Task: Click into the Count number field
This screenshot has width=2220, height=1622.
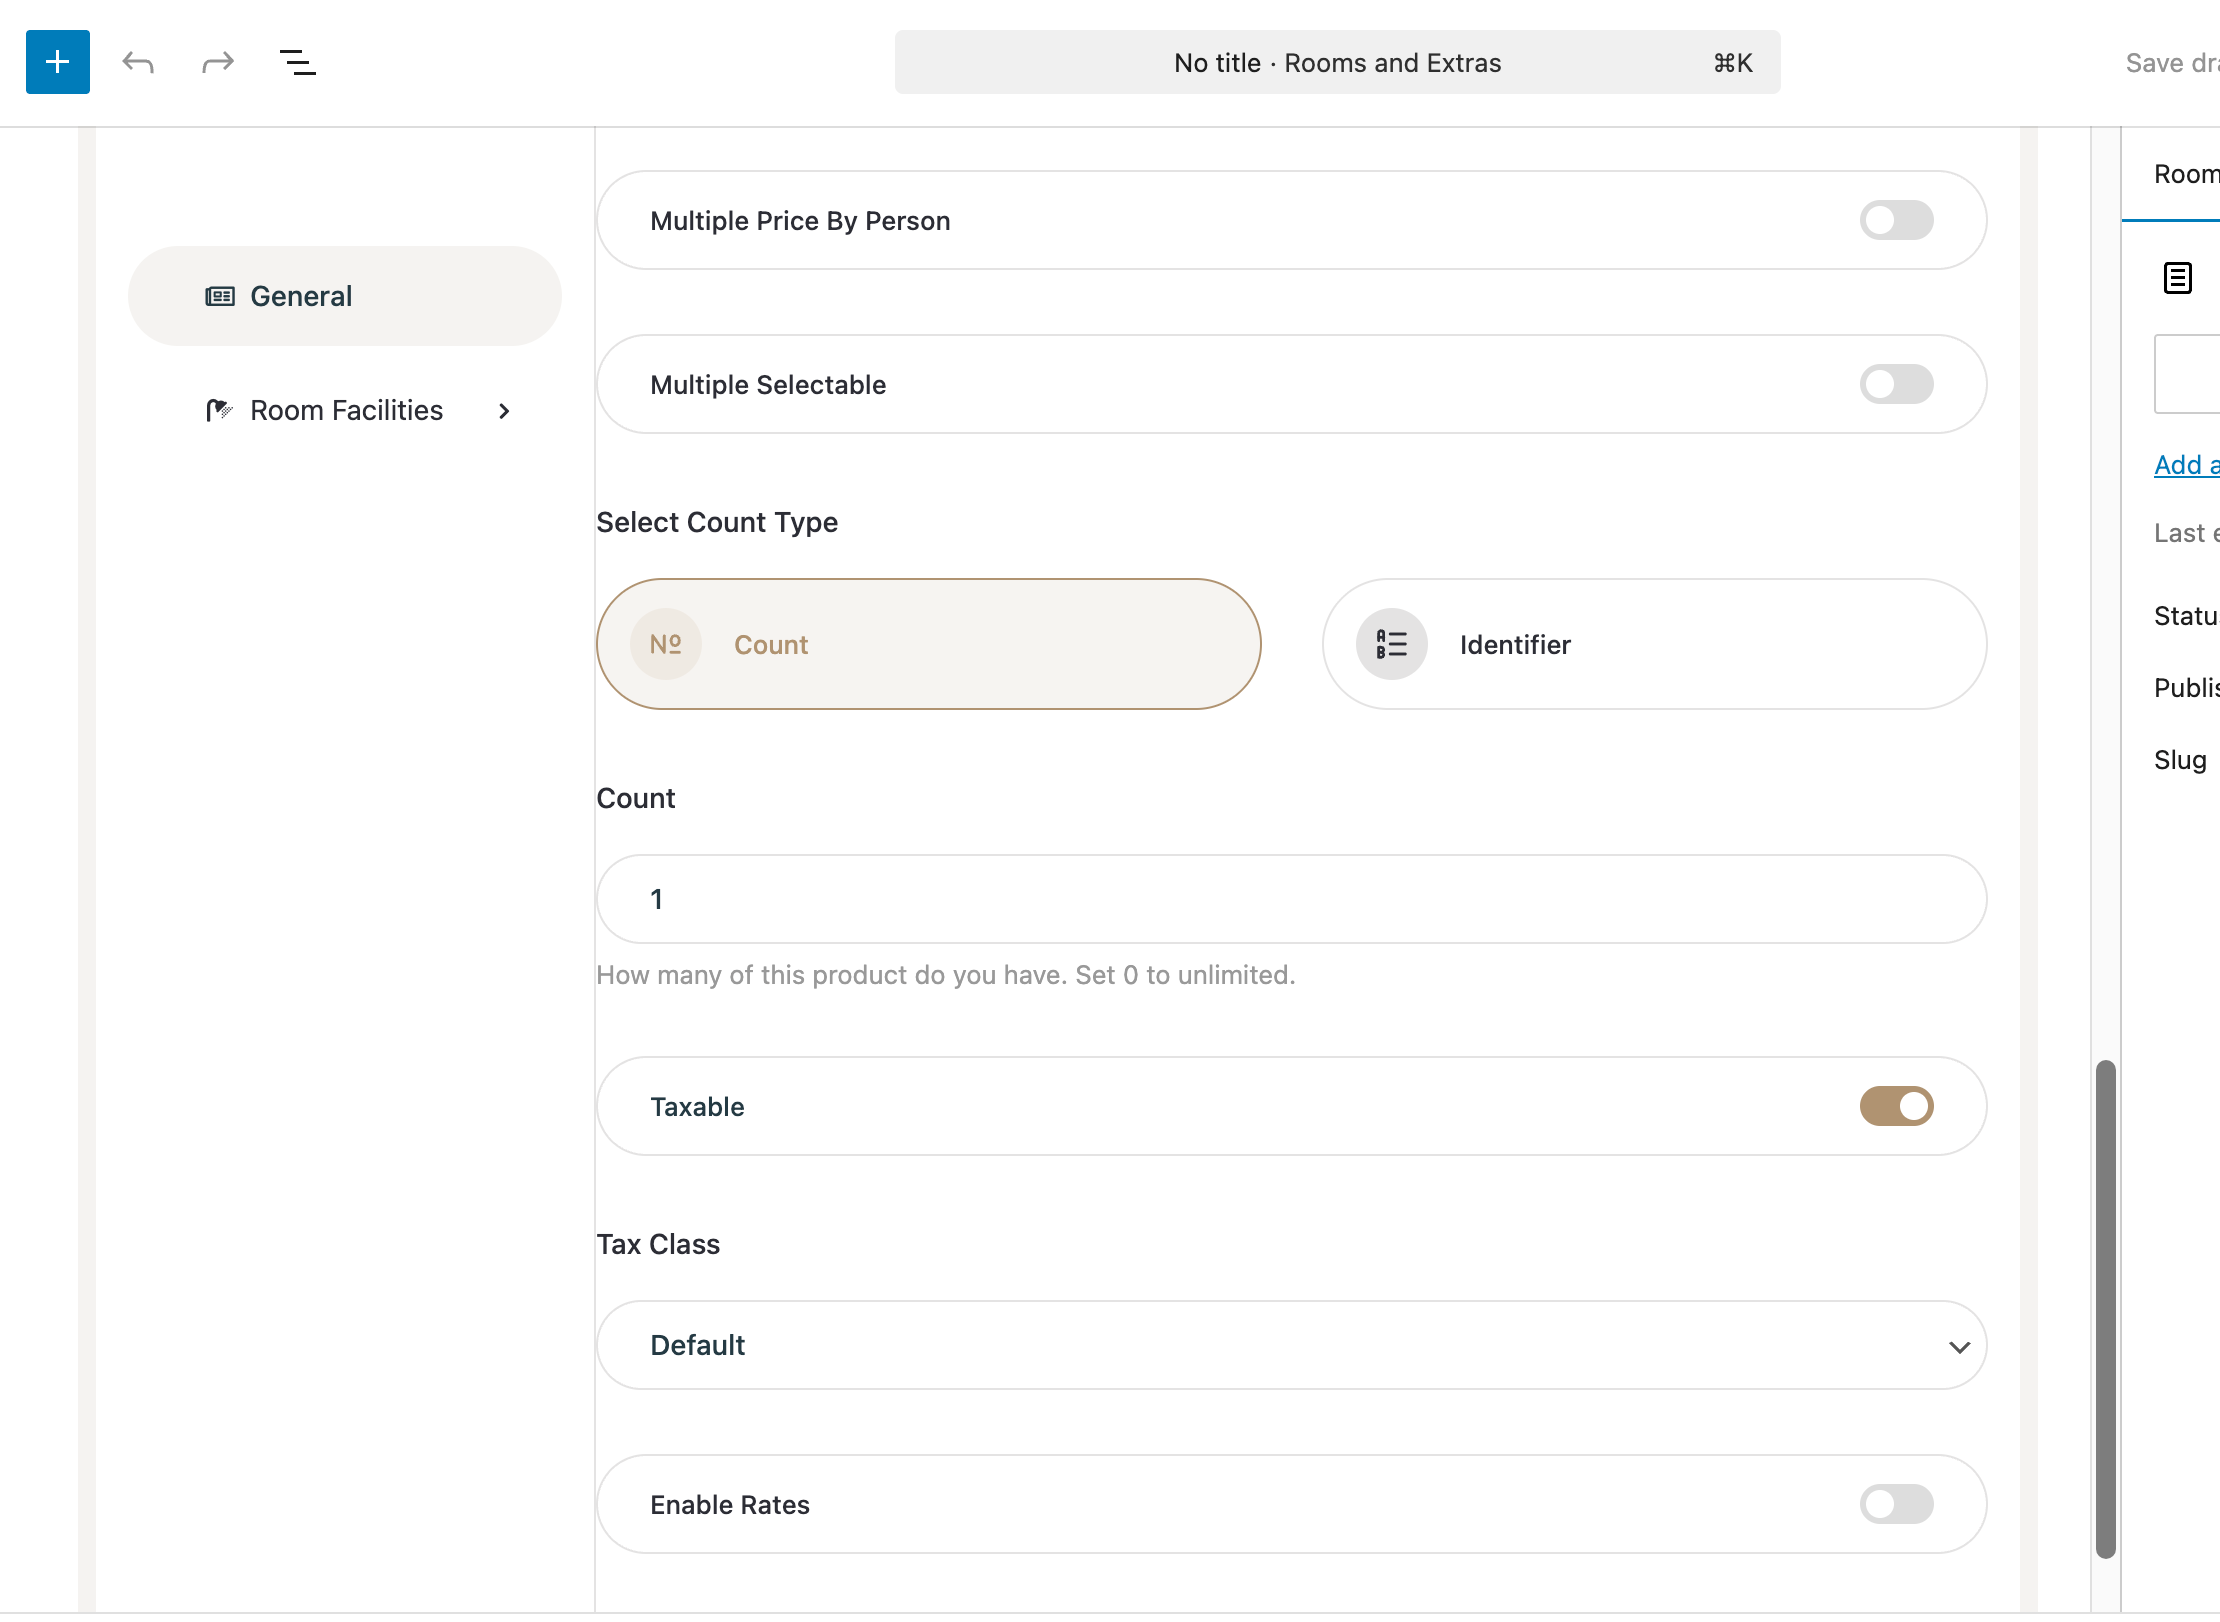Action: click(x=1290, y=899)
